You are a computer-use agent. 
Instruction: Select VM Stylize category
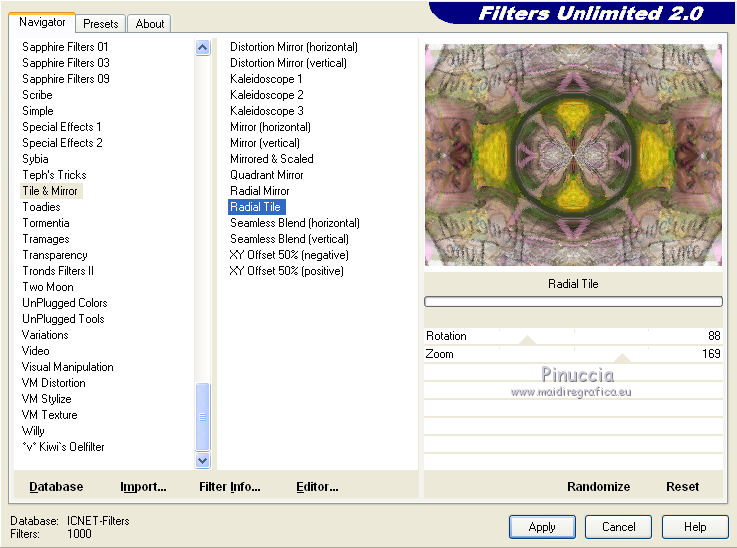[x=47, y=399]
